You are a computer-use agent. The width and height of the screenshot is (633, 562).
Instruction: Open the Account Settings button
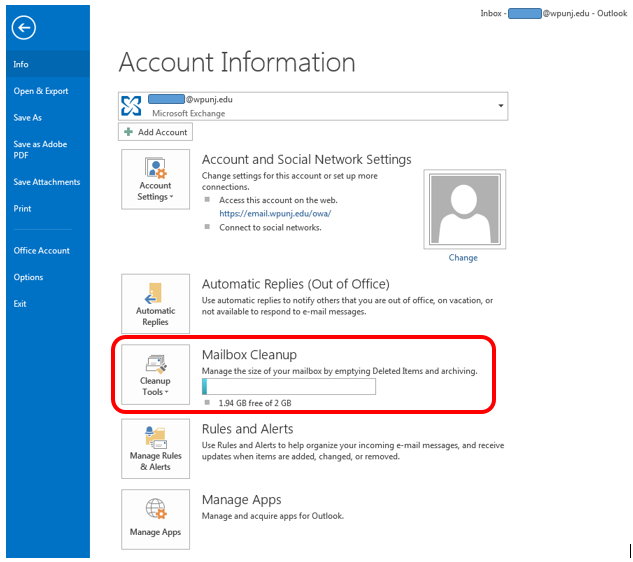click(x=155, y=179)
